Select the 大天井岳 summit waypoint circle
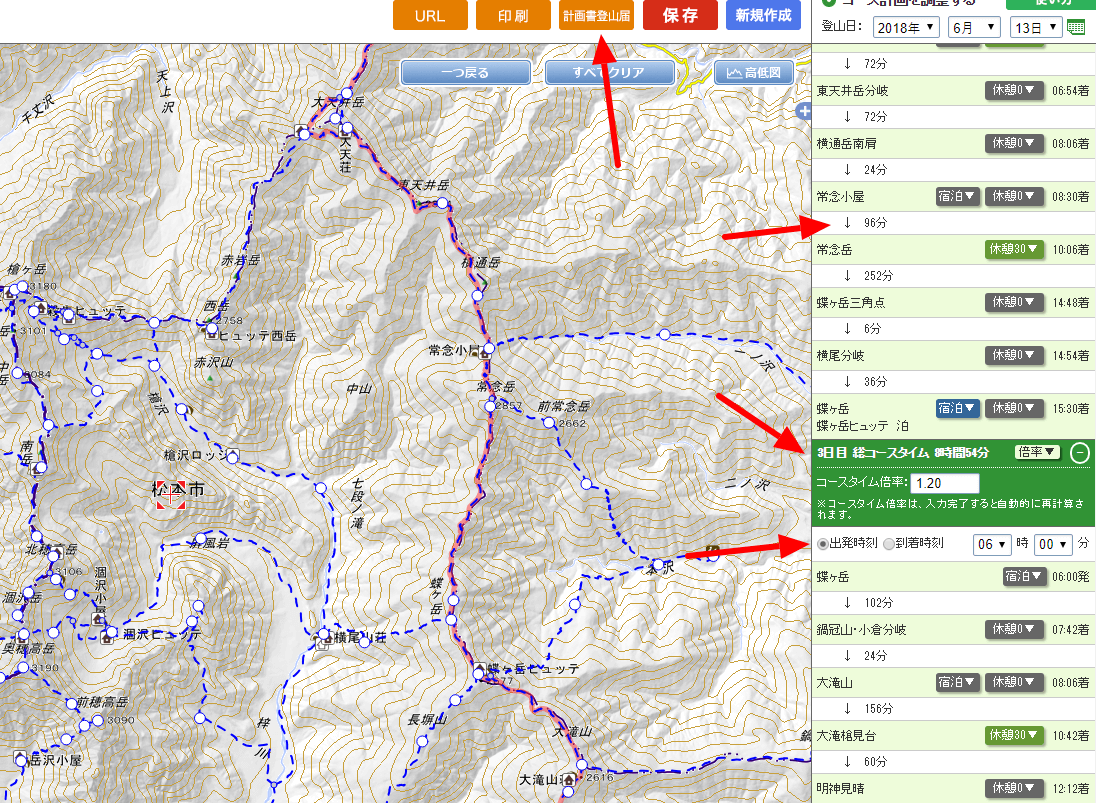Viewport: 1096px width, 803px height. 346,93
